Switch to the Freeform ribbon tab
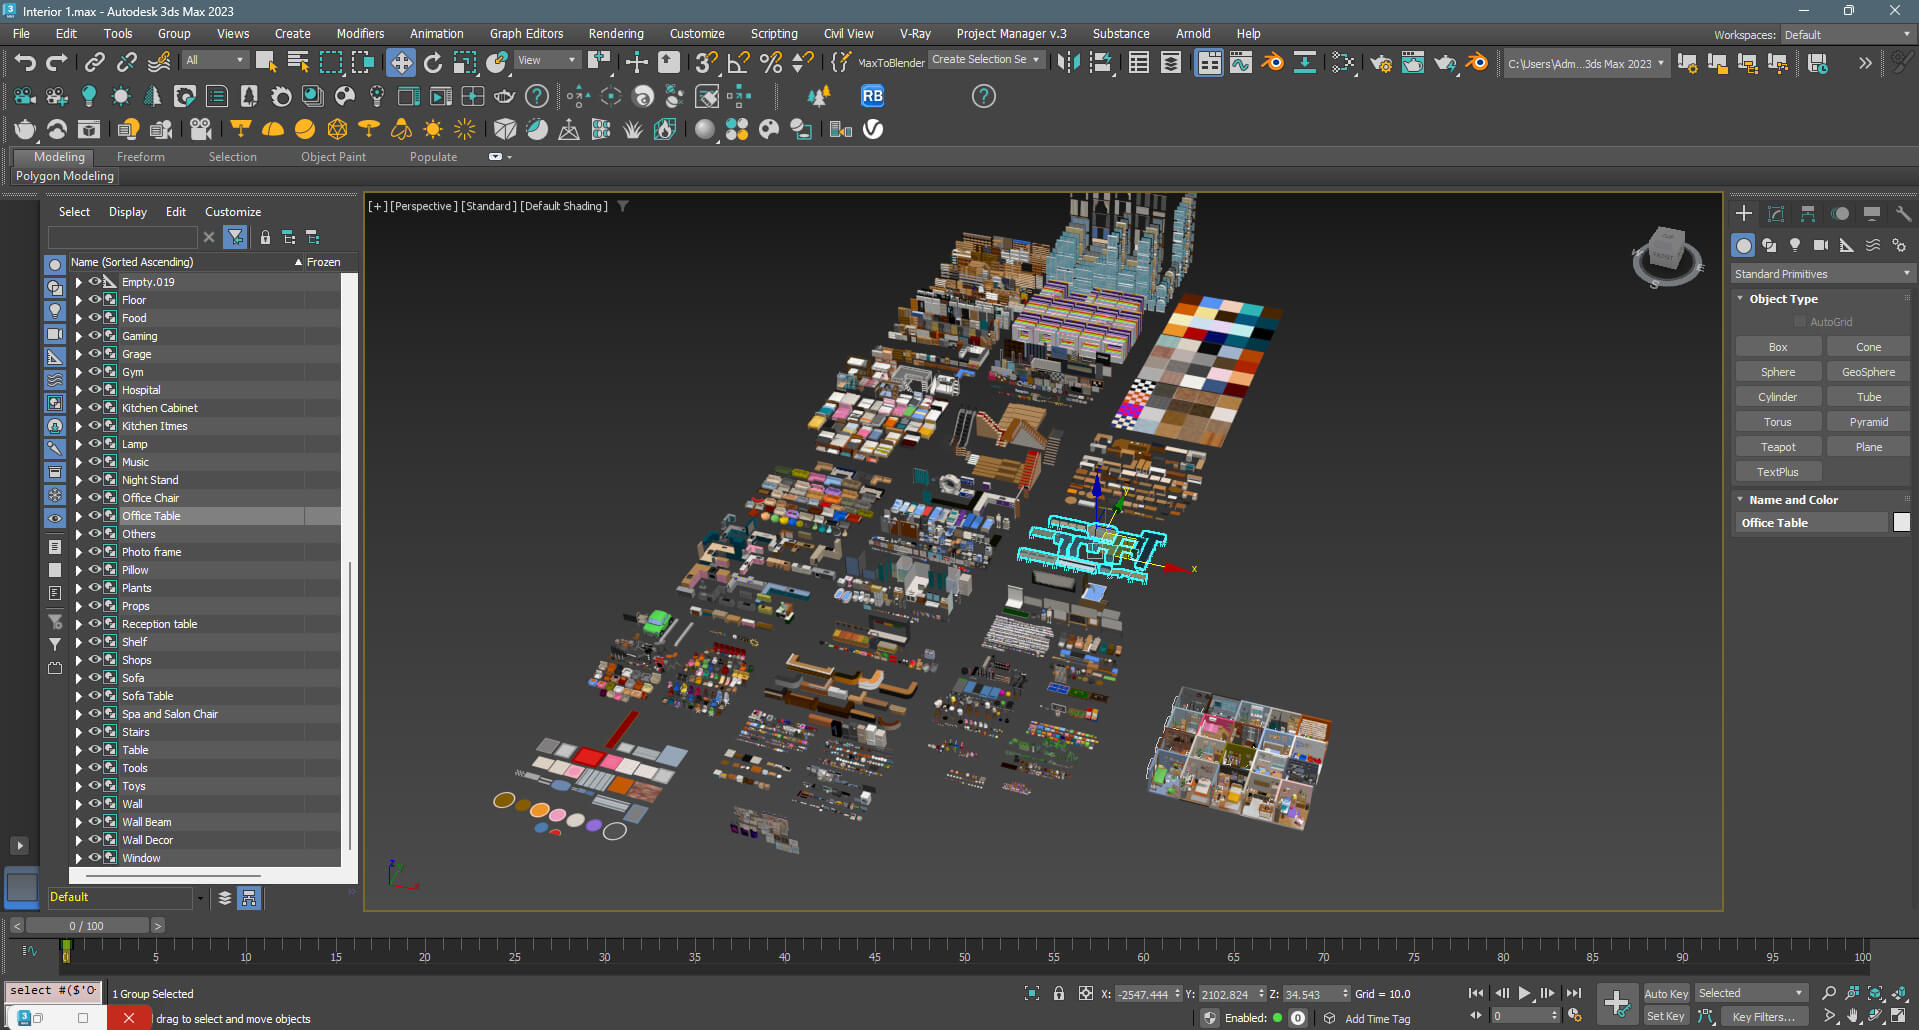This screenshot has width=1919, height=1030. coord(141,157)
